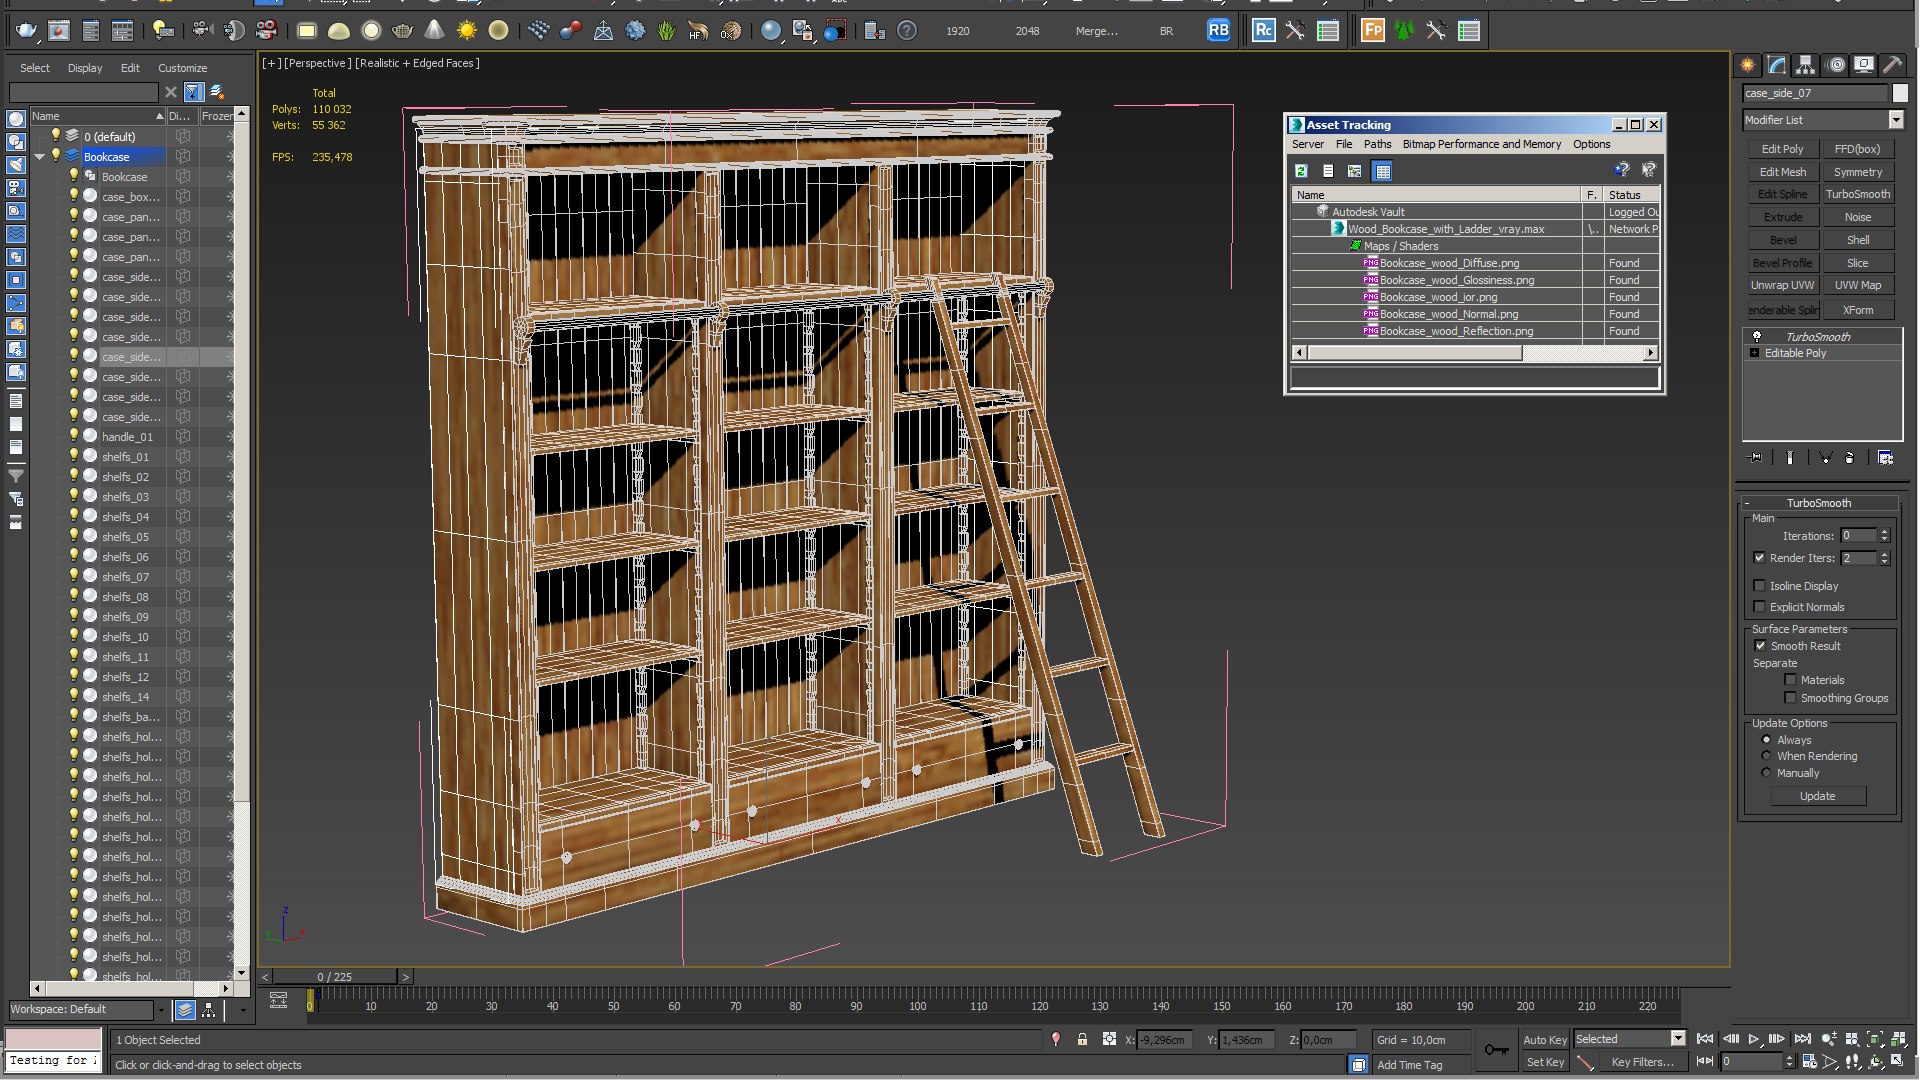Collapse the TurboSmooth rollout header

pos(1818,503)
